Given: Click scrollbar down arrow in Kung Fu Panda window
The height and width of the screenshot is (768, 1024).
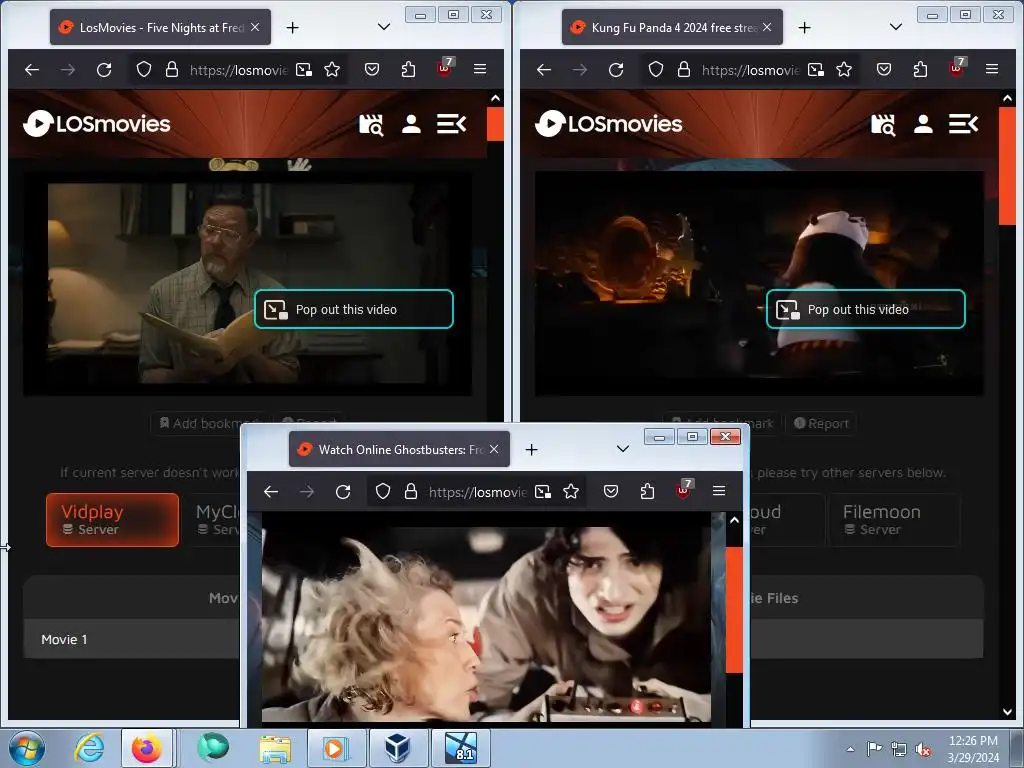Looking at the screenshot, I should pyautogui.click(x=1007, y=712).
